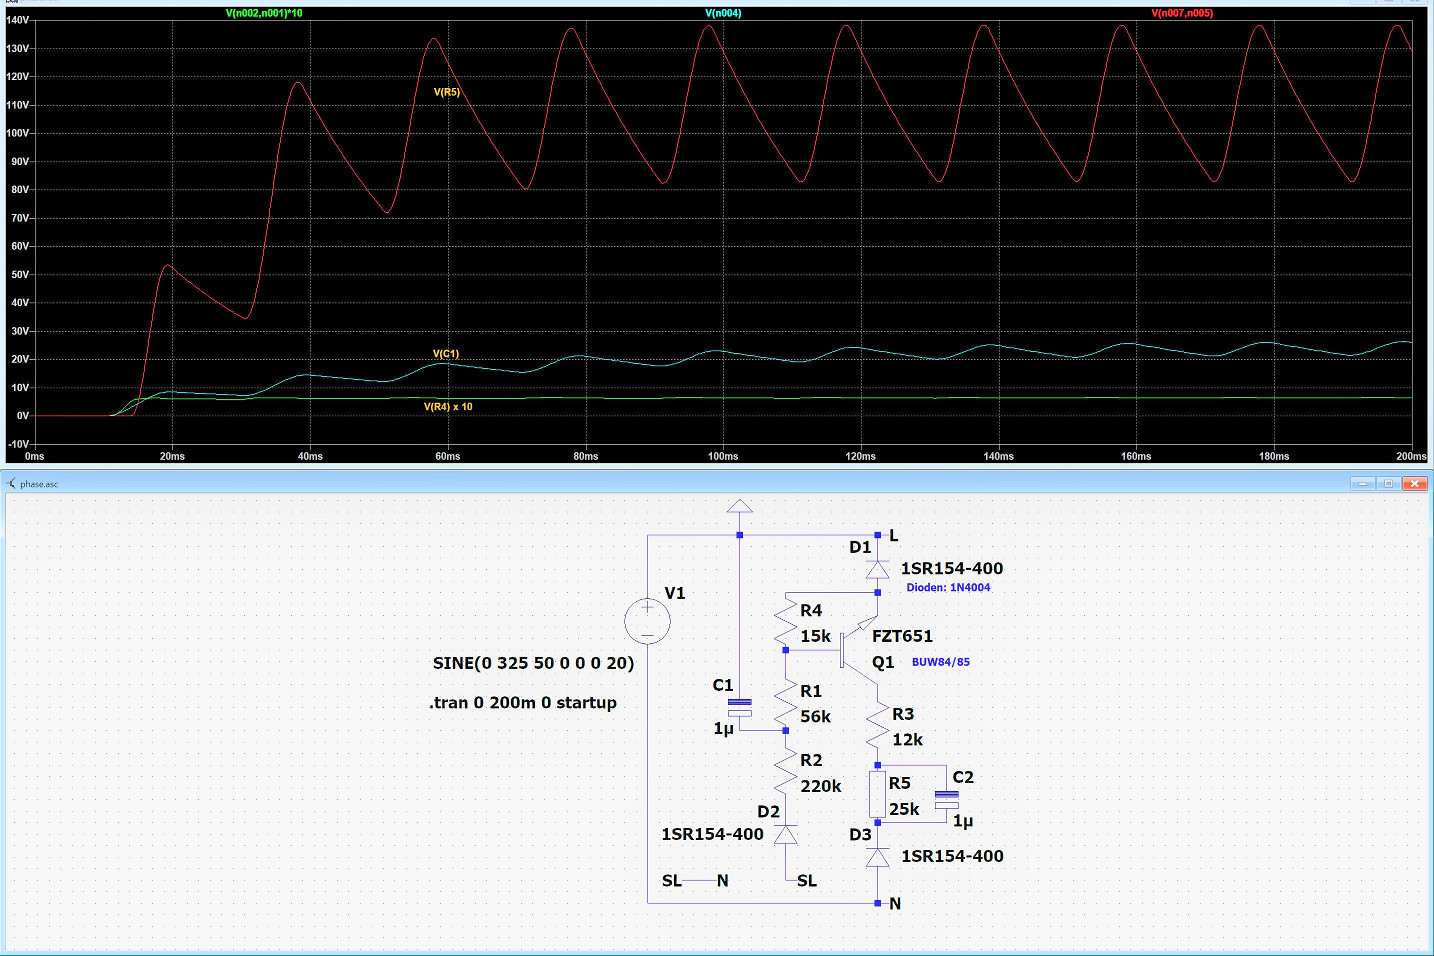Image resolution: width=1434 pixels, height=956 pixels.
Task: Click the D3 diode symbol
Action: (x=877, y=857)
